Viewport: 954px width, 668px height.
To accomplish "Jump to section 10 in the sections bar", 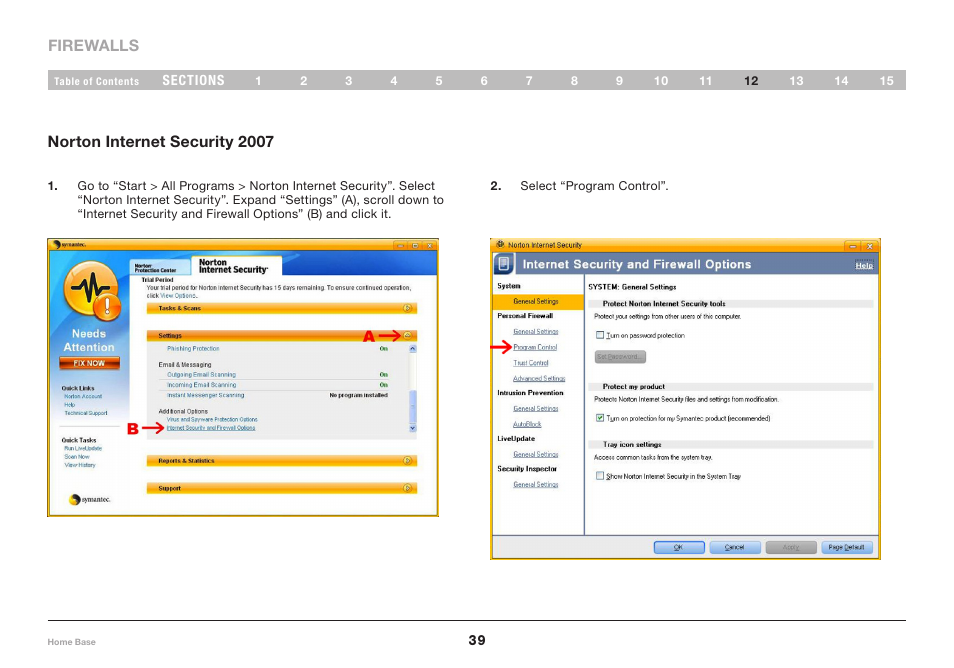I will point(661,81).
